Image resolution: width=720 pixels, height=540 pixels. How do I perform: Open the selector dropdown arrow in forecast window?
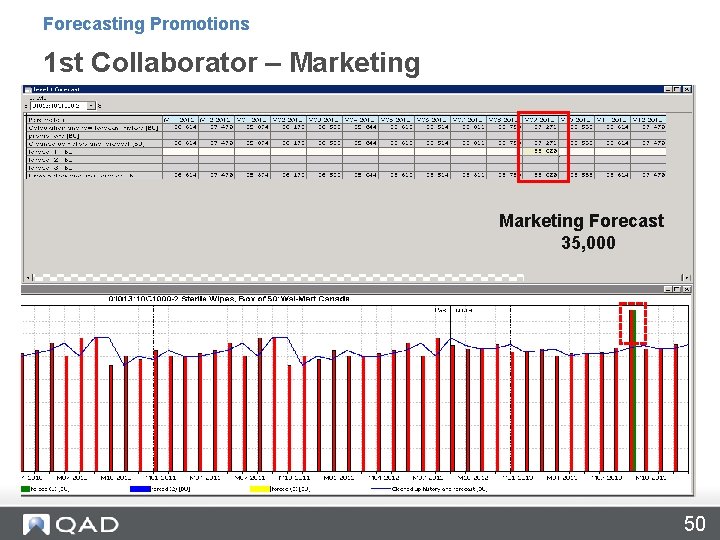click(91, 106)
